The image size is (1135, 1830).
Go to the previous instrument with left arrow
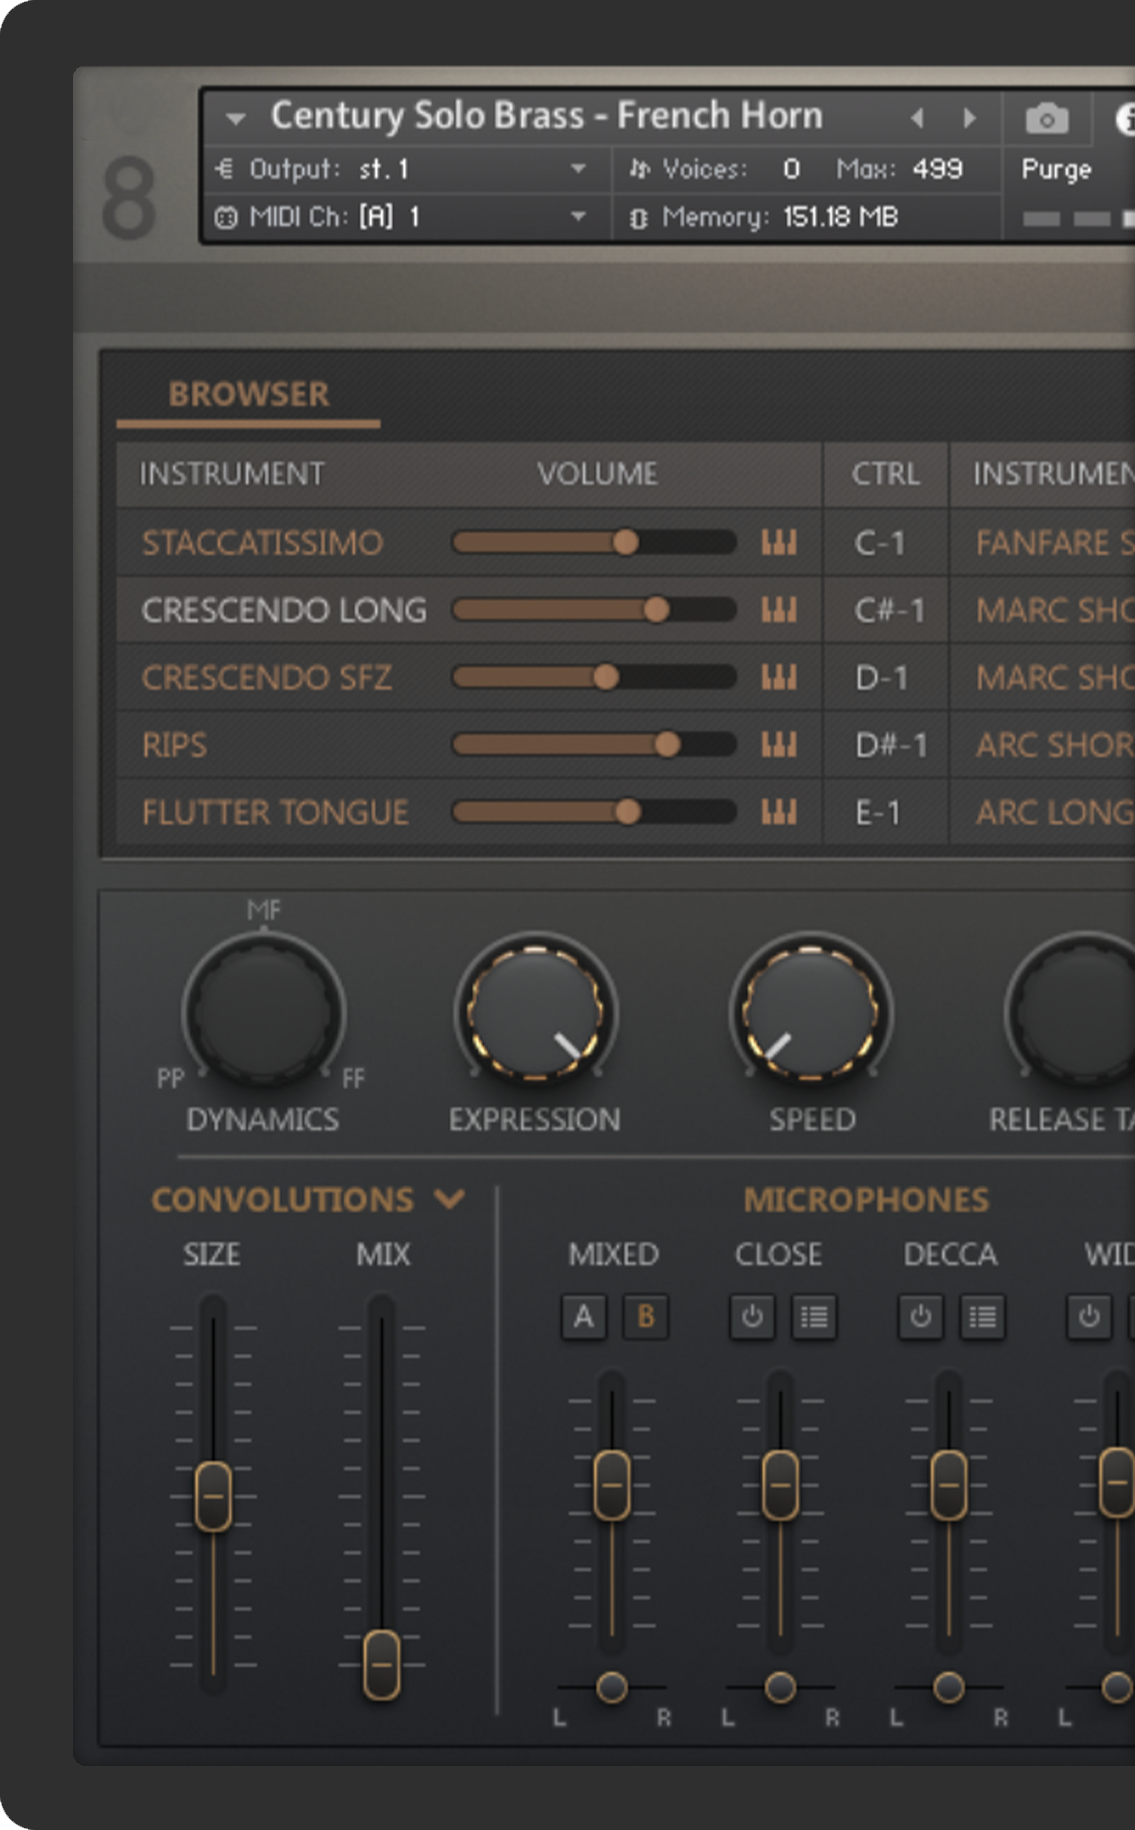pos(917,119)
